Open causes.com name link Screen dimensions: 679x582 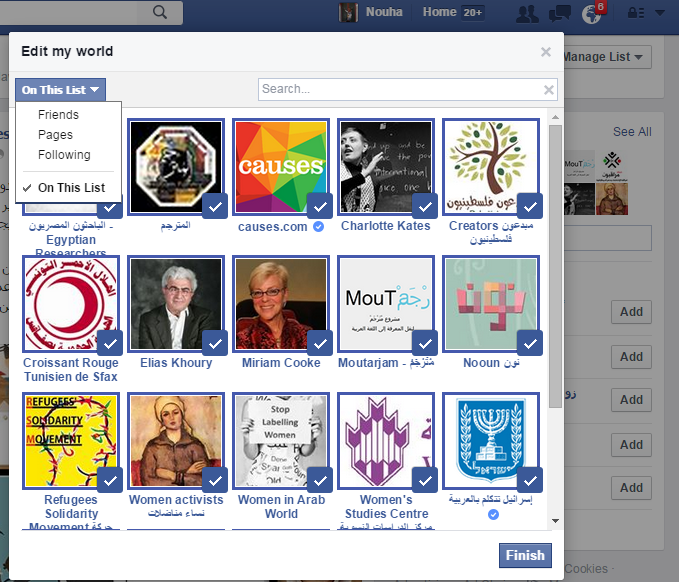coord(272,226)
